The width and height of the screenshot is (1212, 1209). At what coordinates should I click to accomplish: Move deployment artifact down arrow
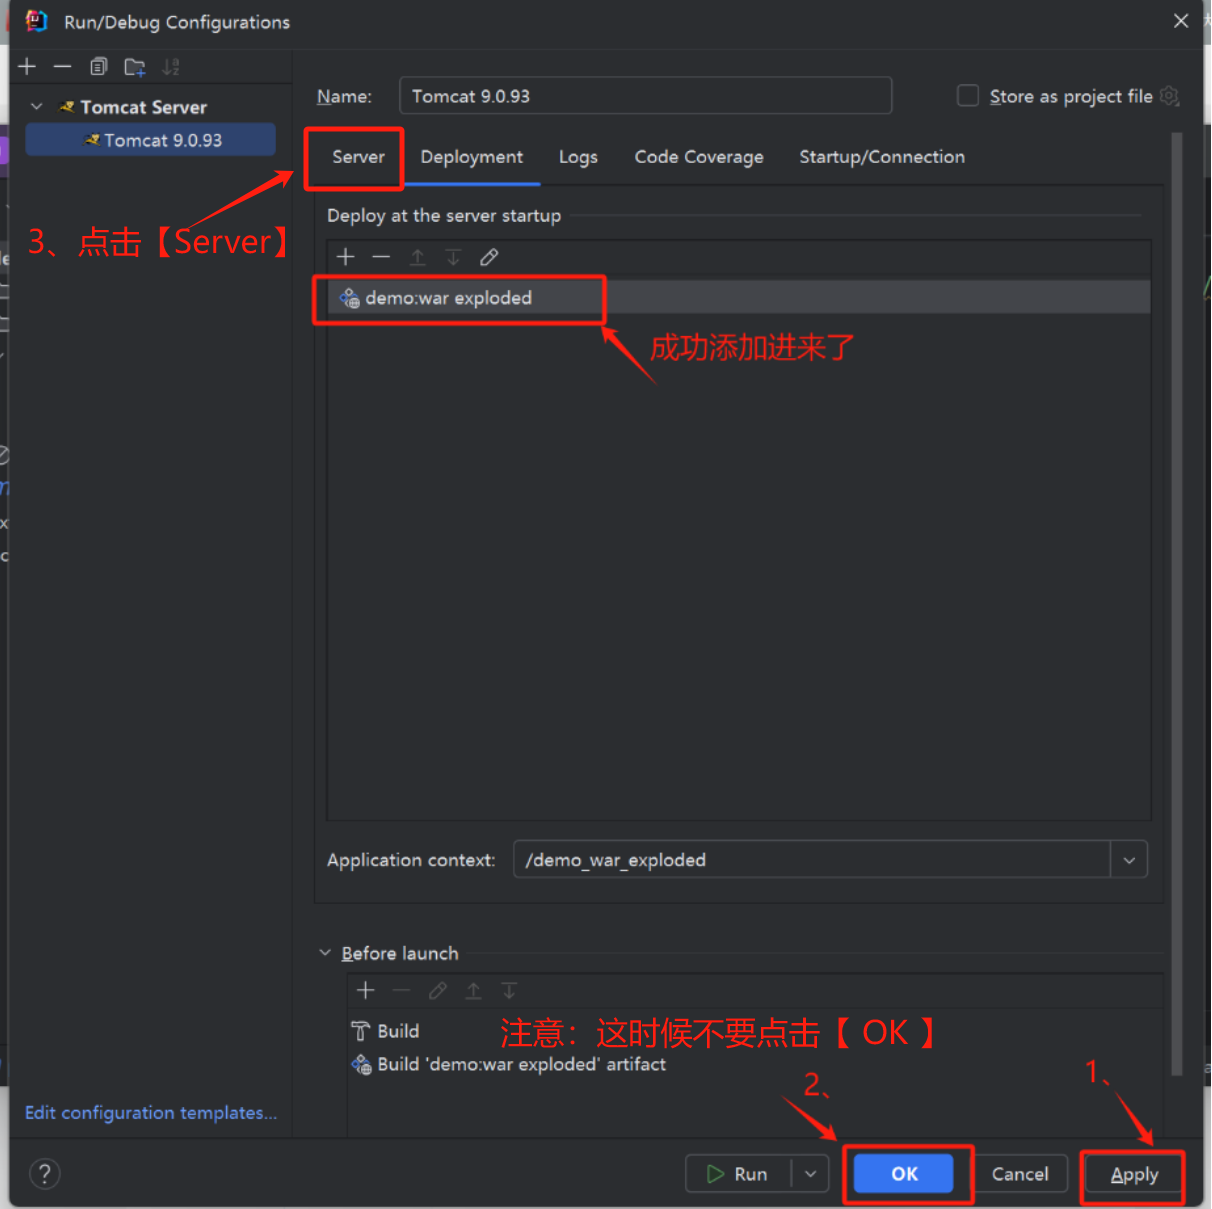click(x=453, y=257)
